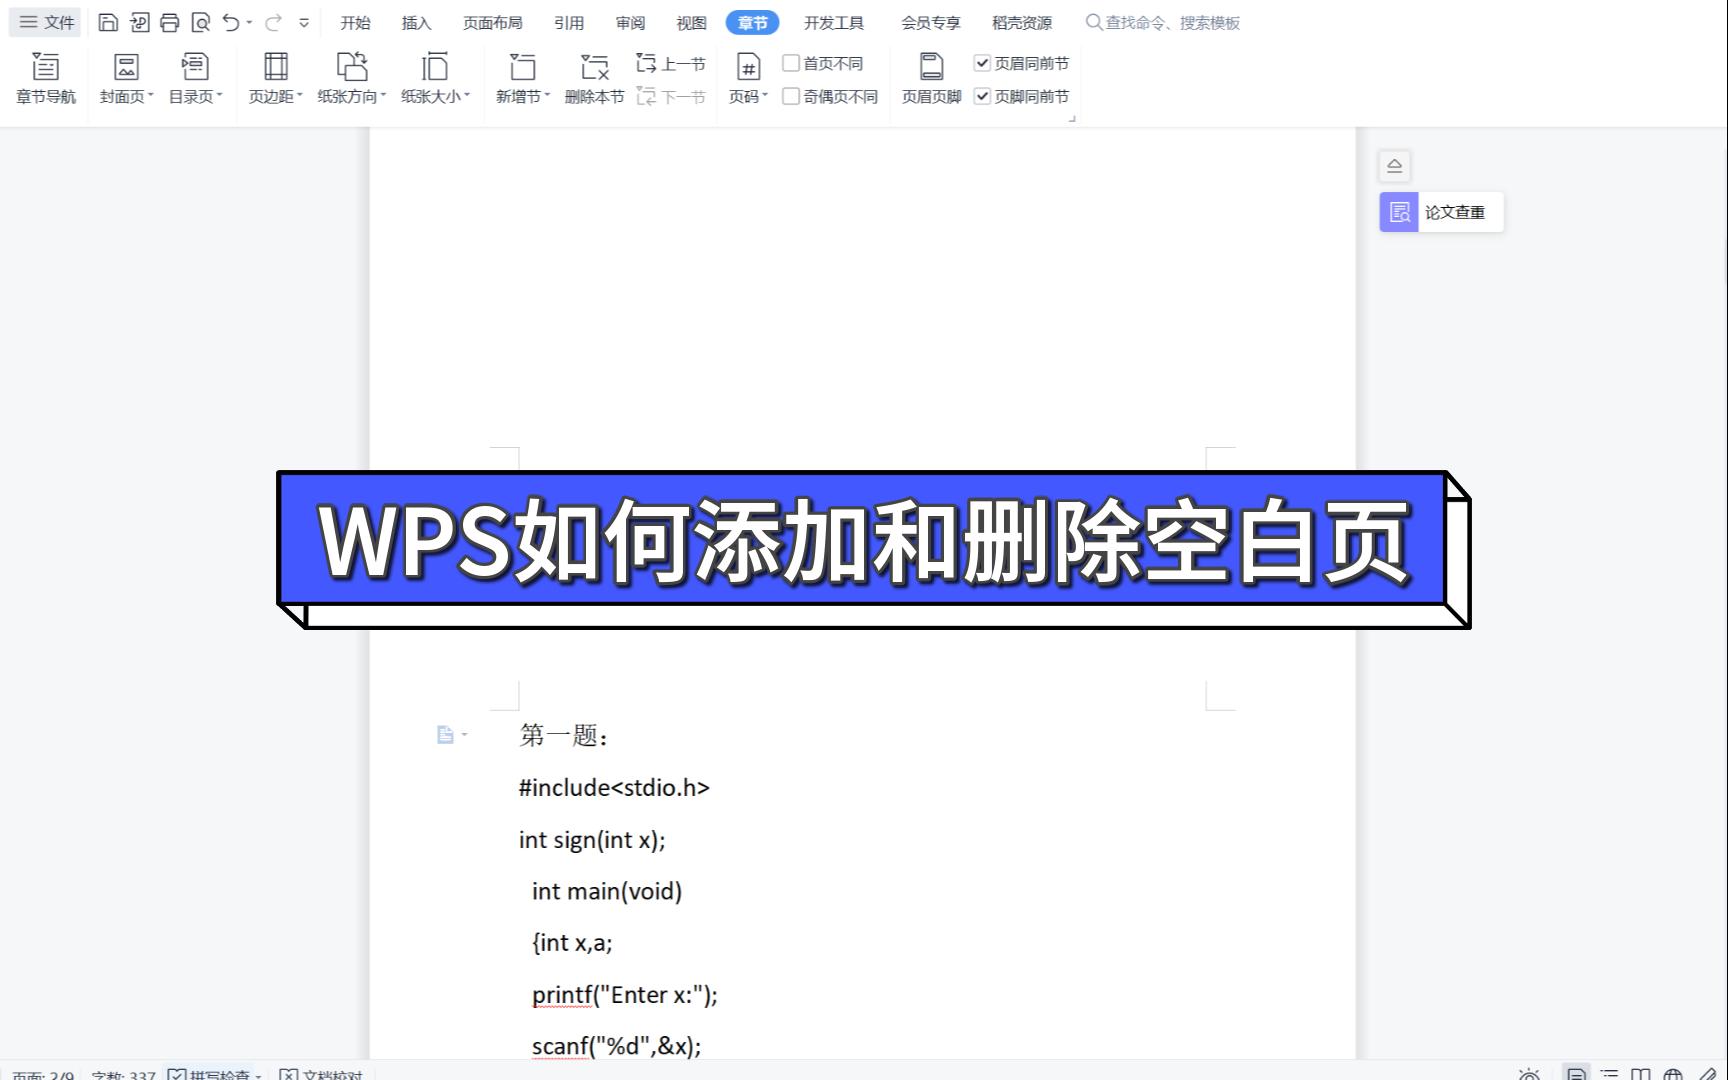Expand the Undo history dropdown arrow
This screenshot has width=1728, height=1080.
point(249,22)
